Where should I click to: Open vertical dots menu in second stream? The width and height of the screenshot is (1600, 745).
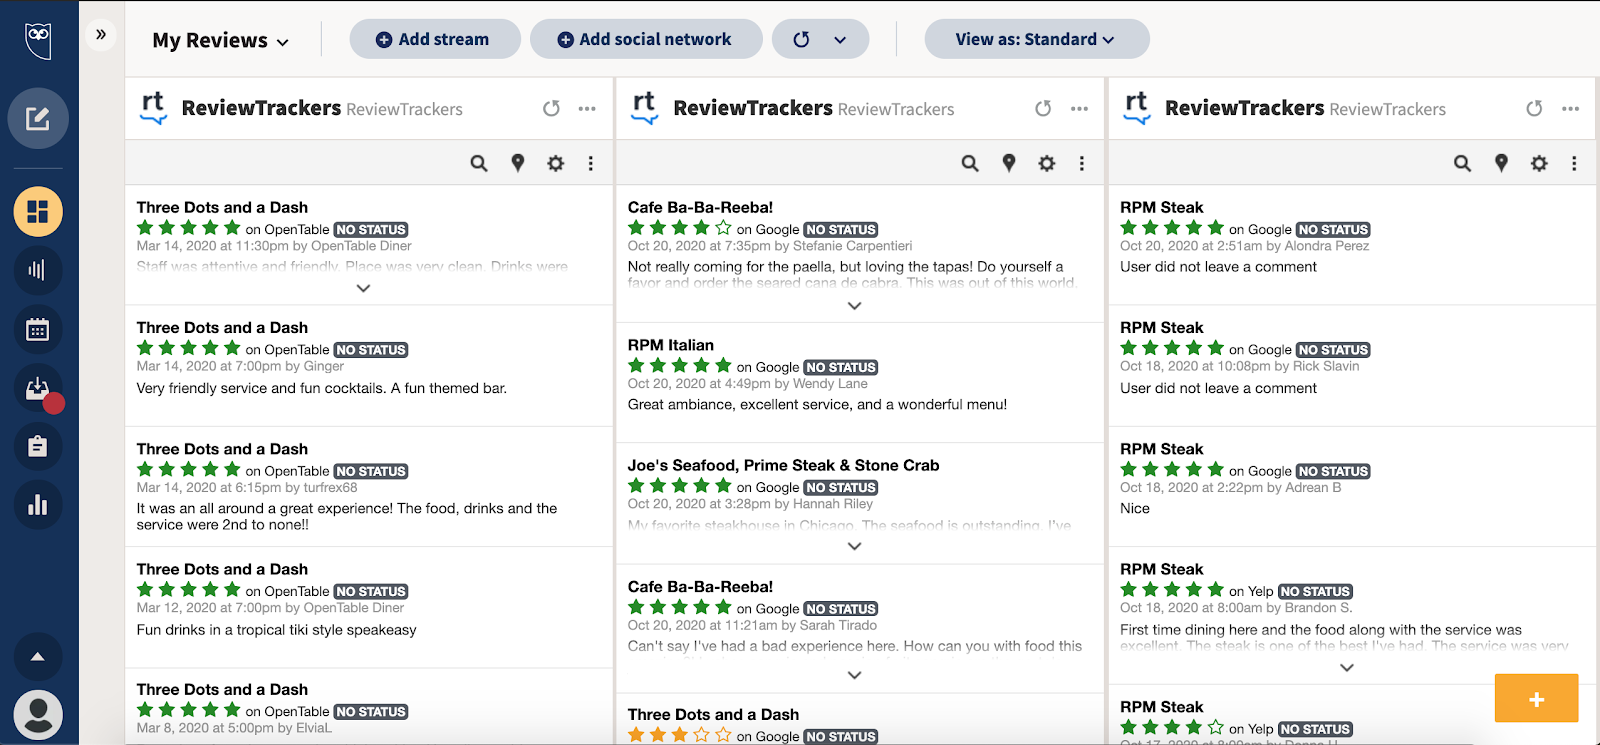click(1082, 163)
